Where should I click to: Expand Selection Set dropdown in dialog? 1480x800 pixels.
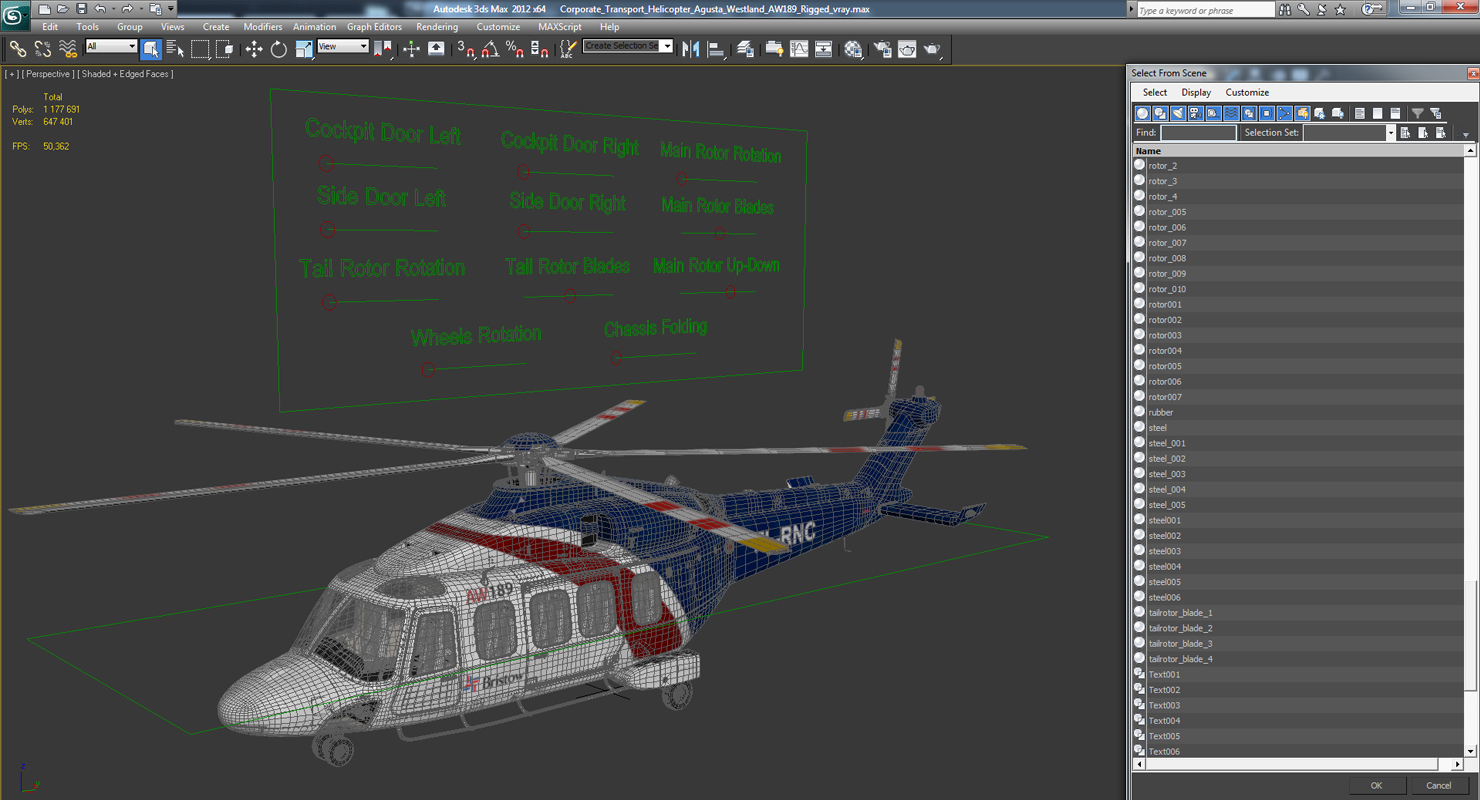pyautogui.click(x=1390, y=133)
